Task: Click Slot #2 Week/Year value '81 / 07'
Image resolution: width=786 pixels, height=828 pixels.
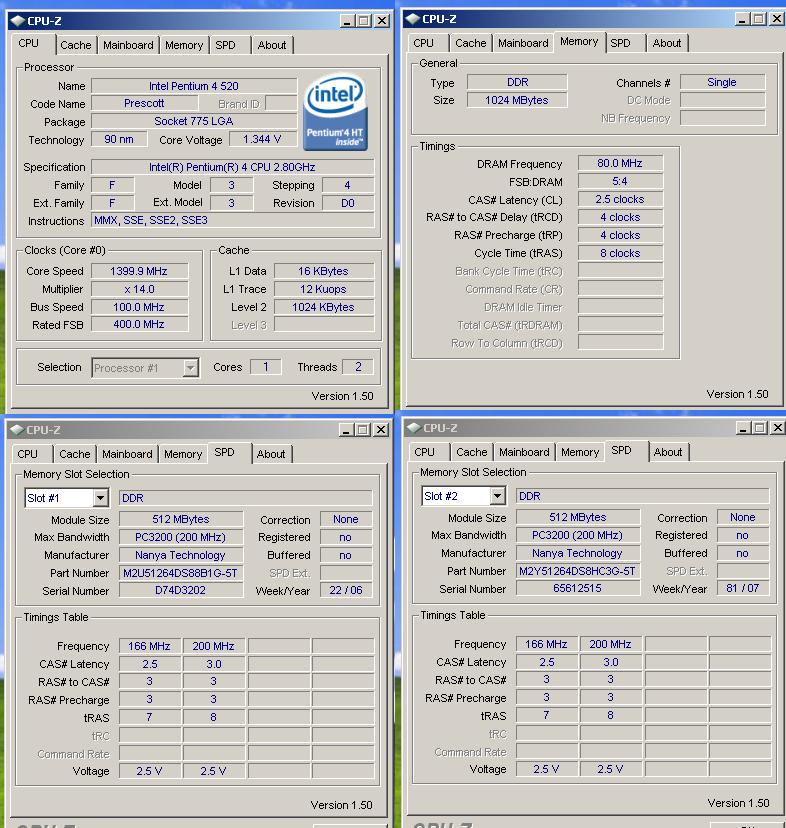Action: (743, 588)
